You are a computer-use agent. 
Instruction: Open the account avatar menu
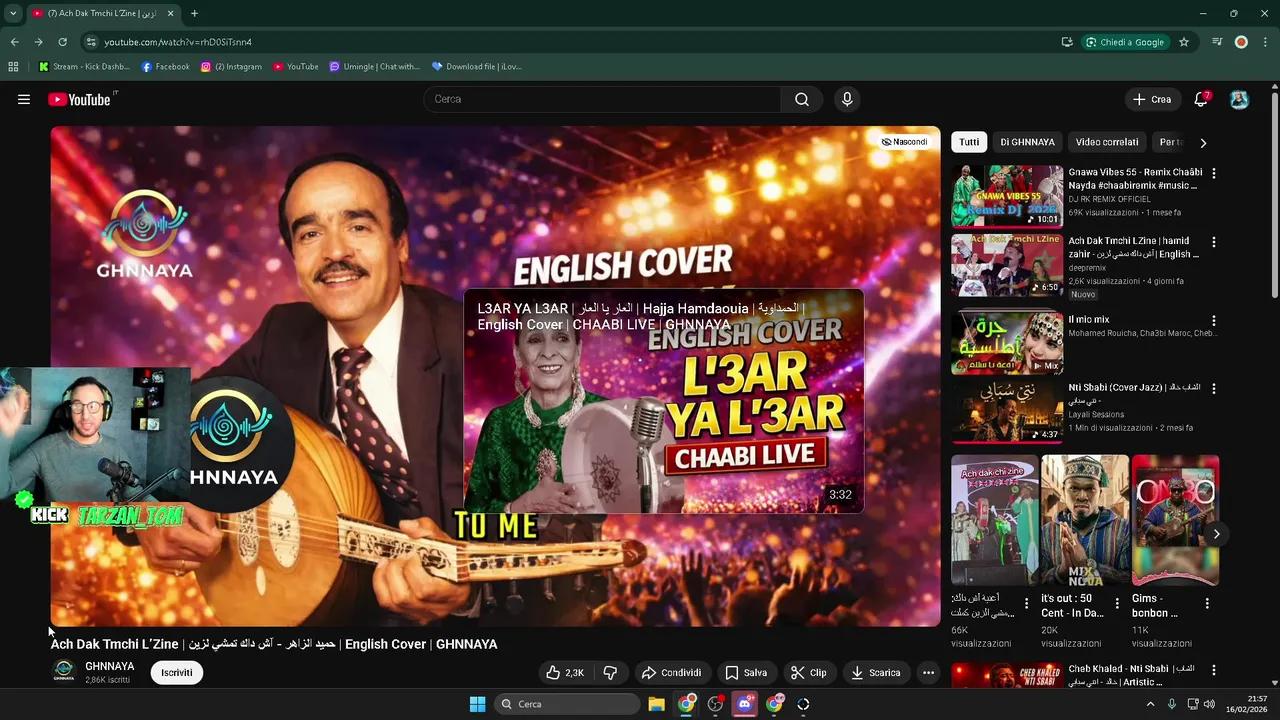(x=1239, y=99)
